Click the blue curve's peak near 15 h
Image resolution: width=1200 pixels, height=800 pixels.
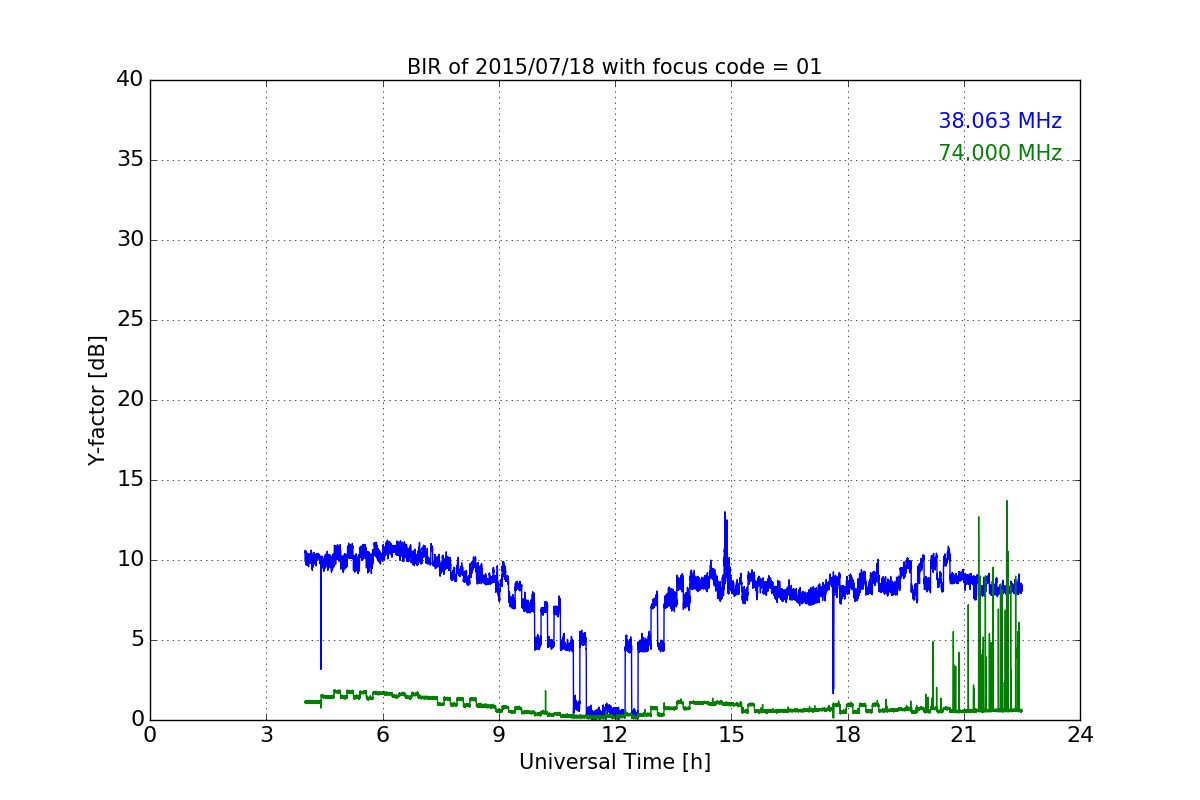click(x=725, y=513)
